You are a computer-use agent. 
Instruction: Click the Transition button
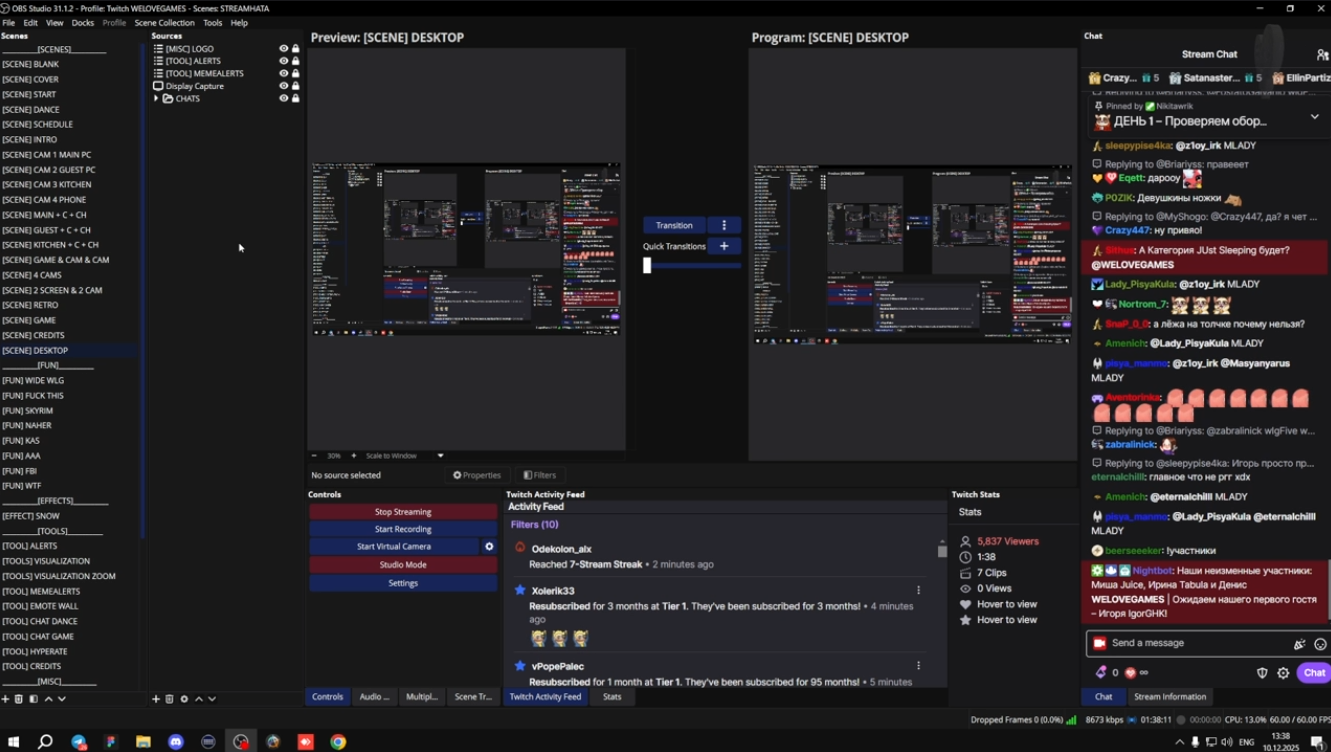[x=674, y=225]
